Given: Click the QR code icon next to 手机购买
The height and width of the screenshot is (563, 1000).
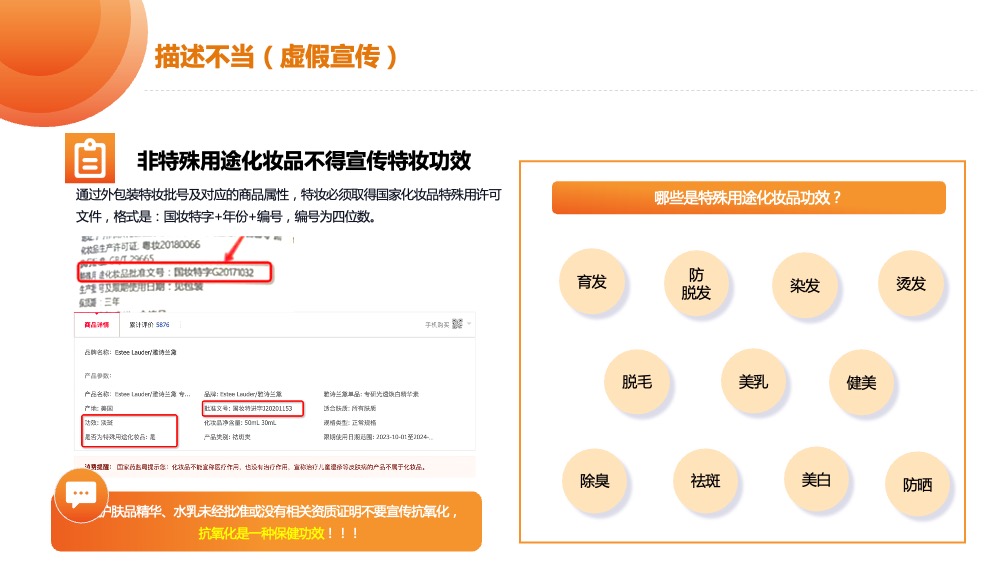Looking at the screenshot, I should [457, 324].
